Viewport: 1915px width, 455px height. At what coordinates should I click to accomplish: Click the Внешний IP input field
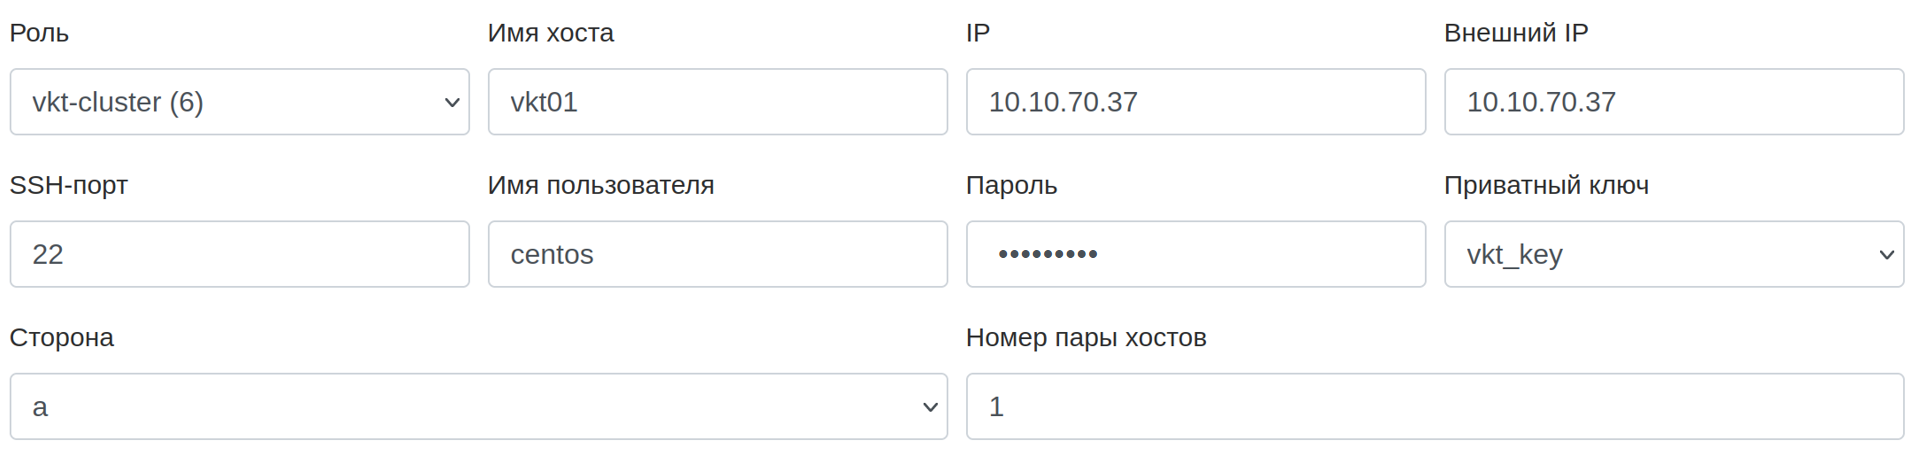1673,102
